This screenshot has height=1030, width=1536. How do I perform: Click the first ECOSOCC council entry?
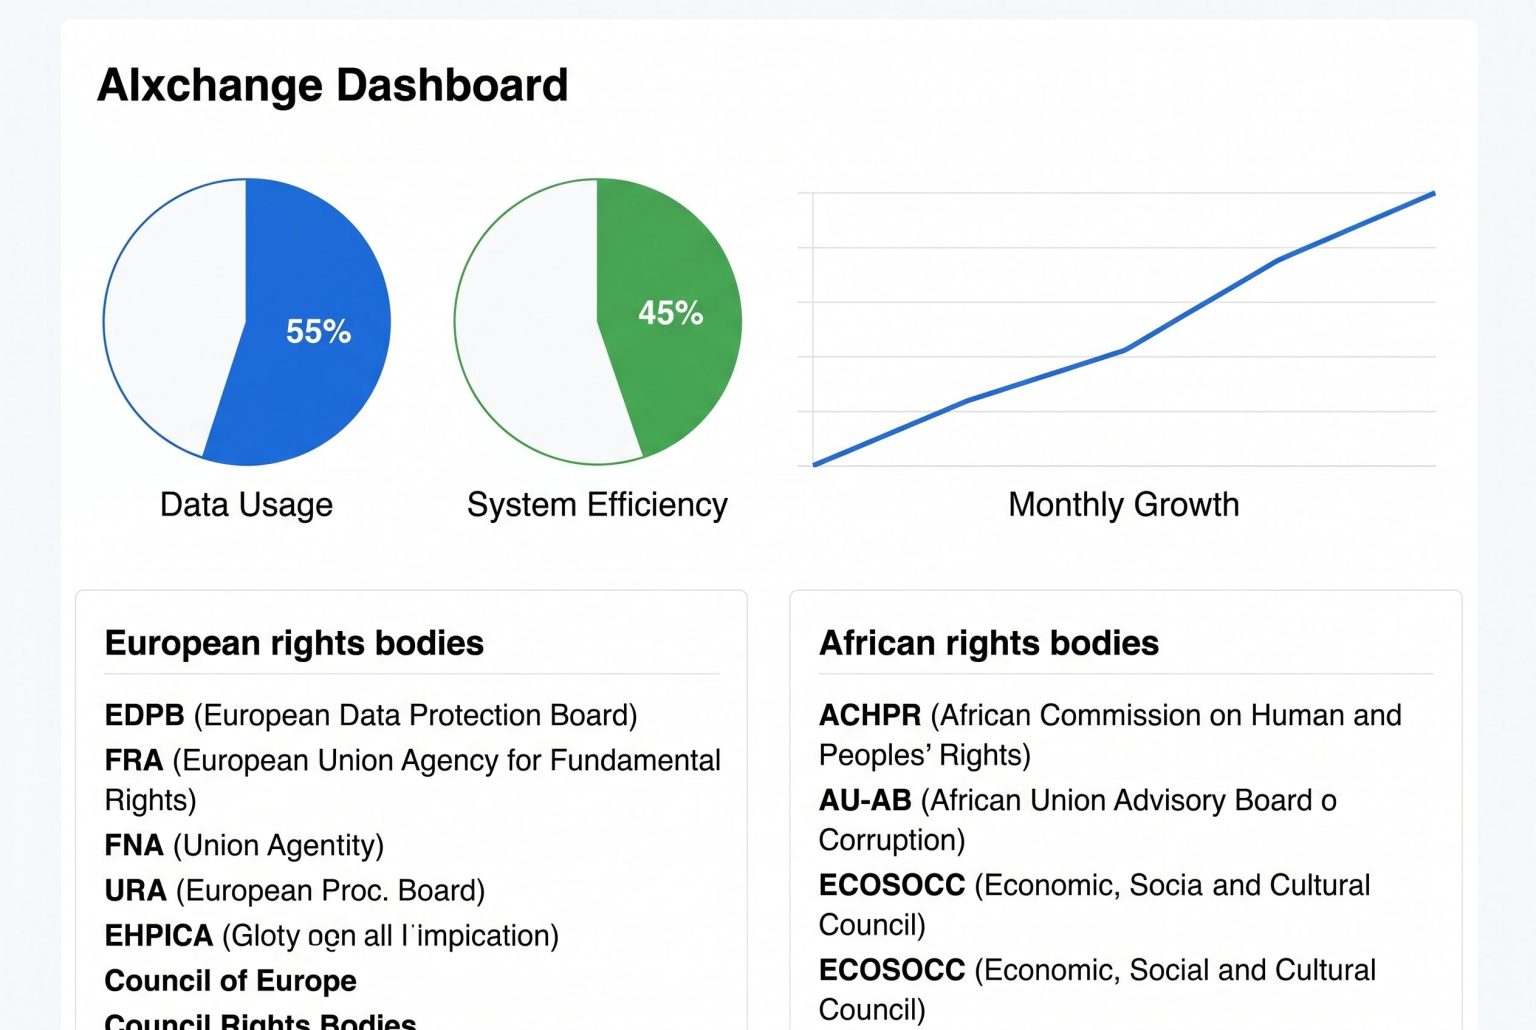pos(1094,905)
